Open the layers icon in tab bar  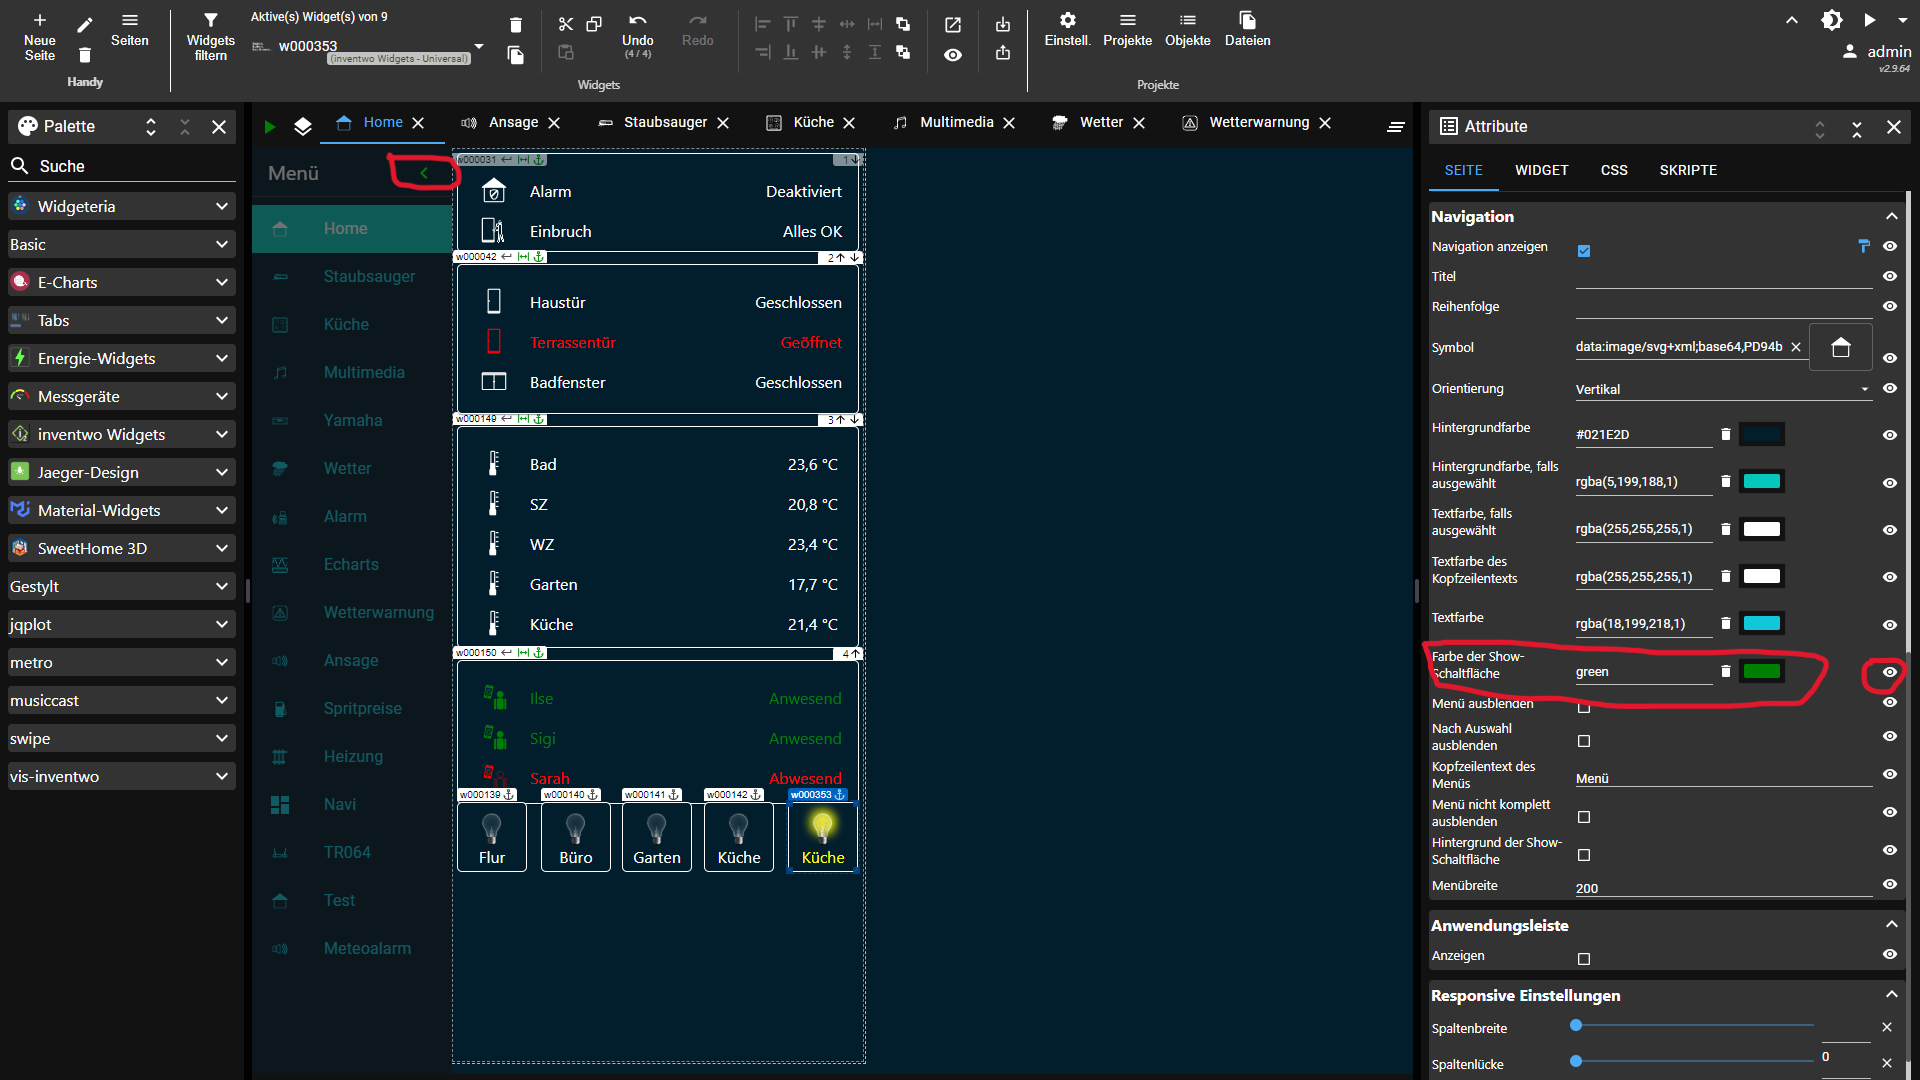pyautogui.click(x=303, y=126)
